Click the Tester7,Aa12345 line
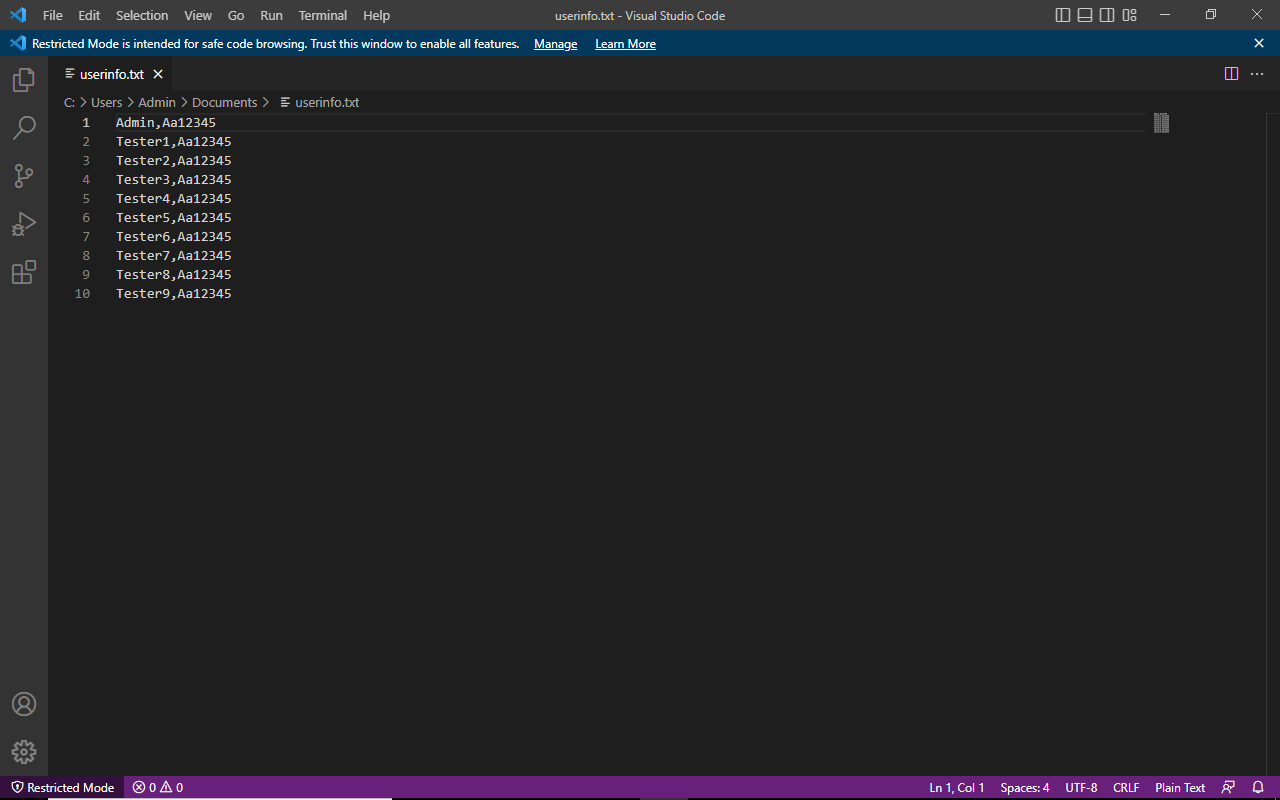 tap(174, 256)
